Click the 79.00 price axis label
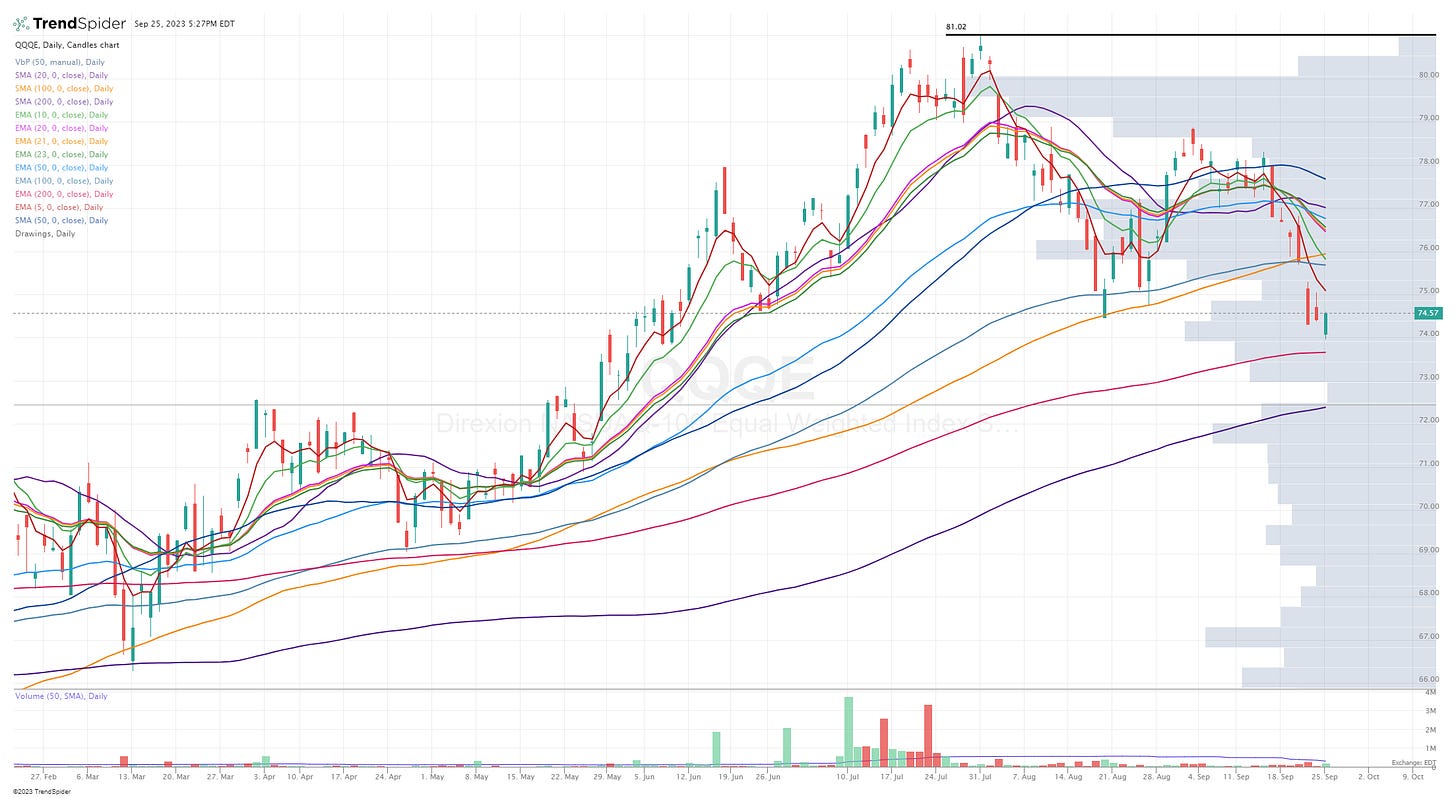 [x=1427, y=118]
